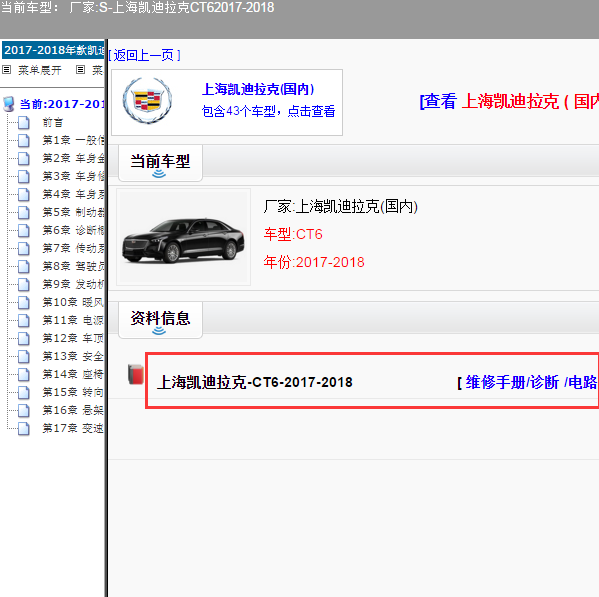Open the 前言 tree item
599x597 pixels.
tap(53, 123)
